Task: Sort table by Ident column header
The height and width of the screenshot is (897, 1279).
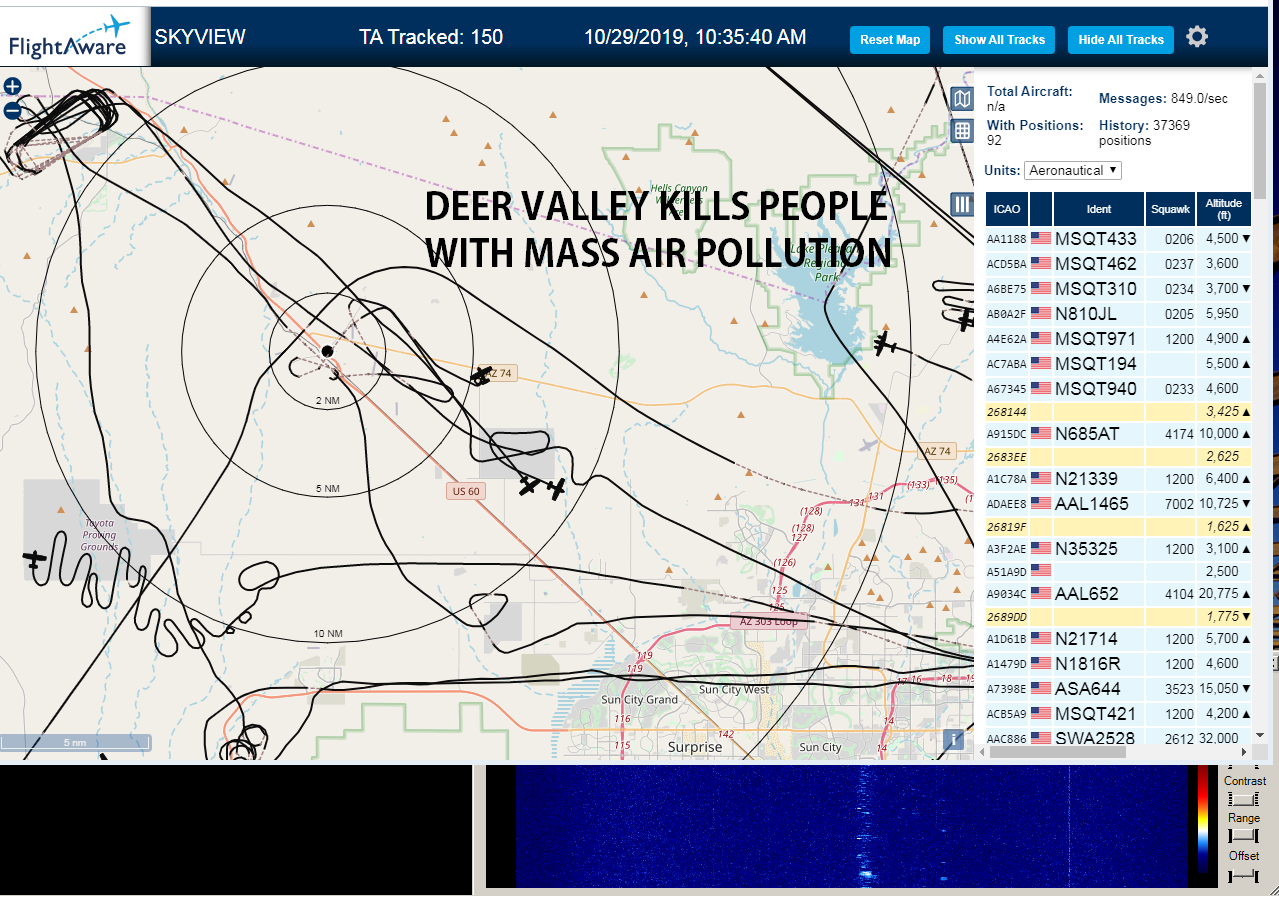Action: [1098, 209]
